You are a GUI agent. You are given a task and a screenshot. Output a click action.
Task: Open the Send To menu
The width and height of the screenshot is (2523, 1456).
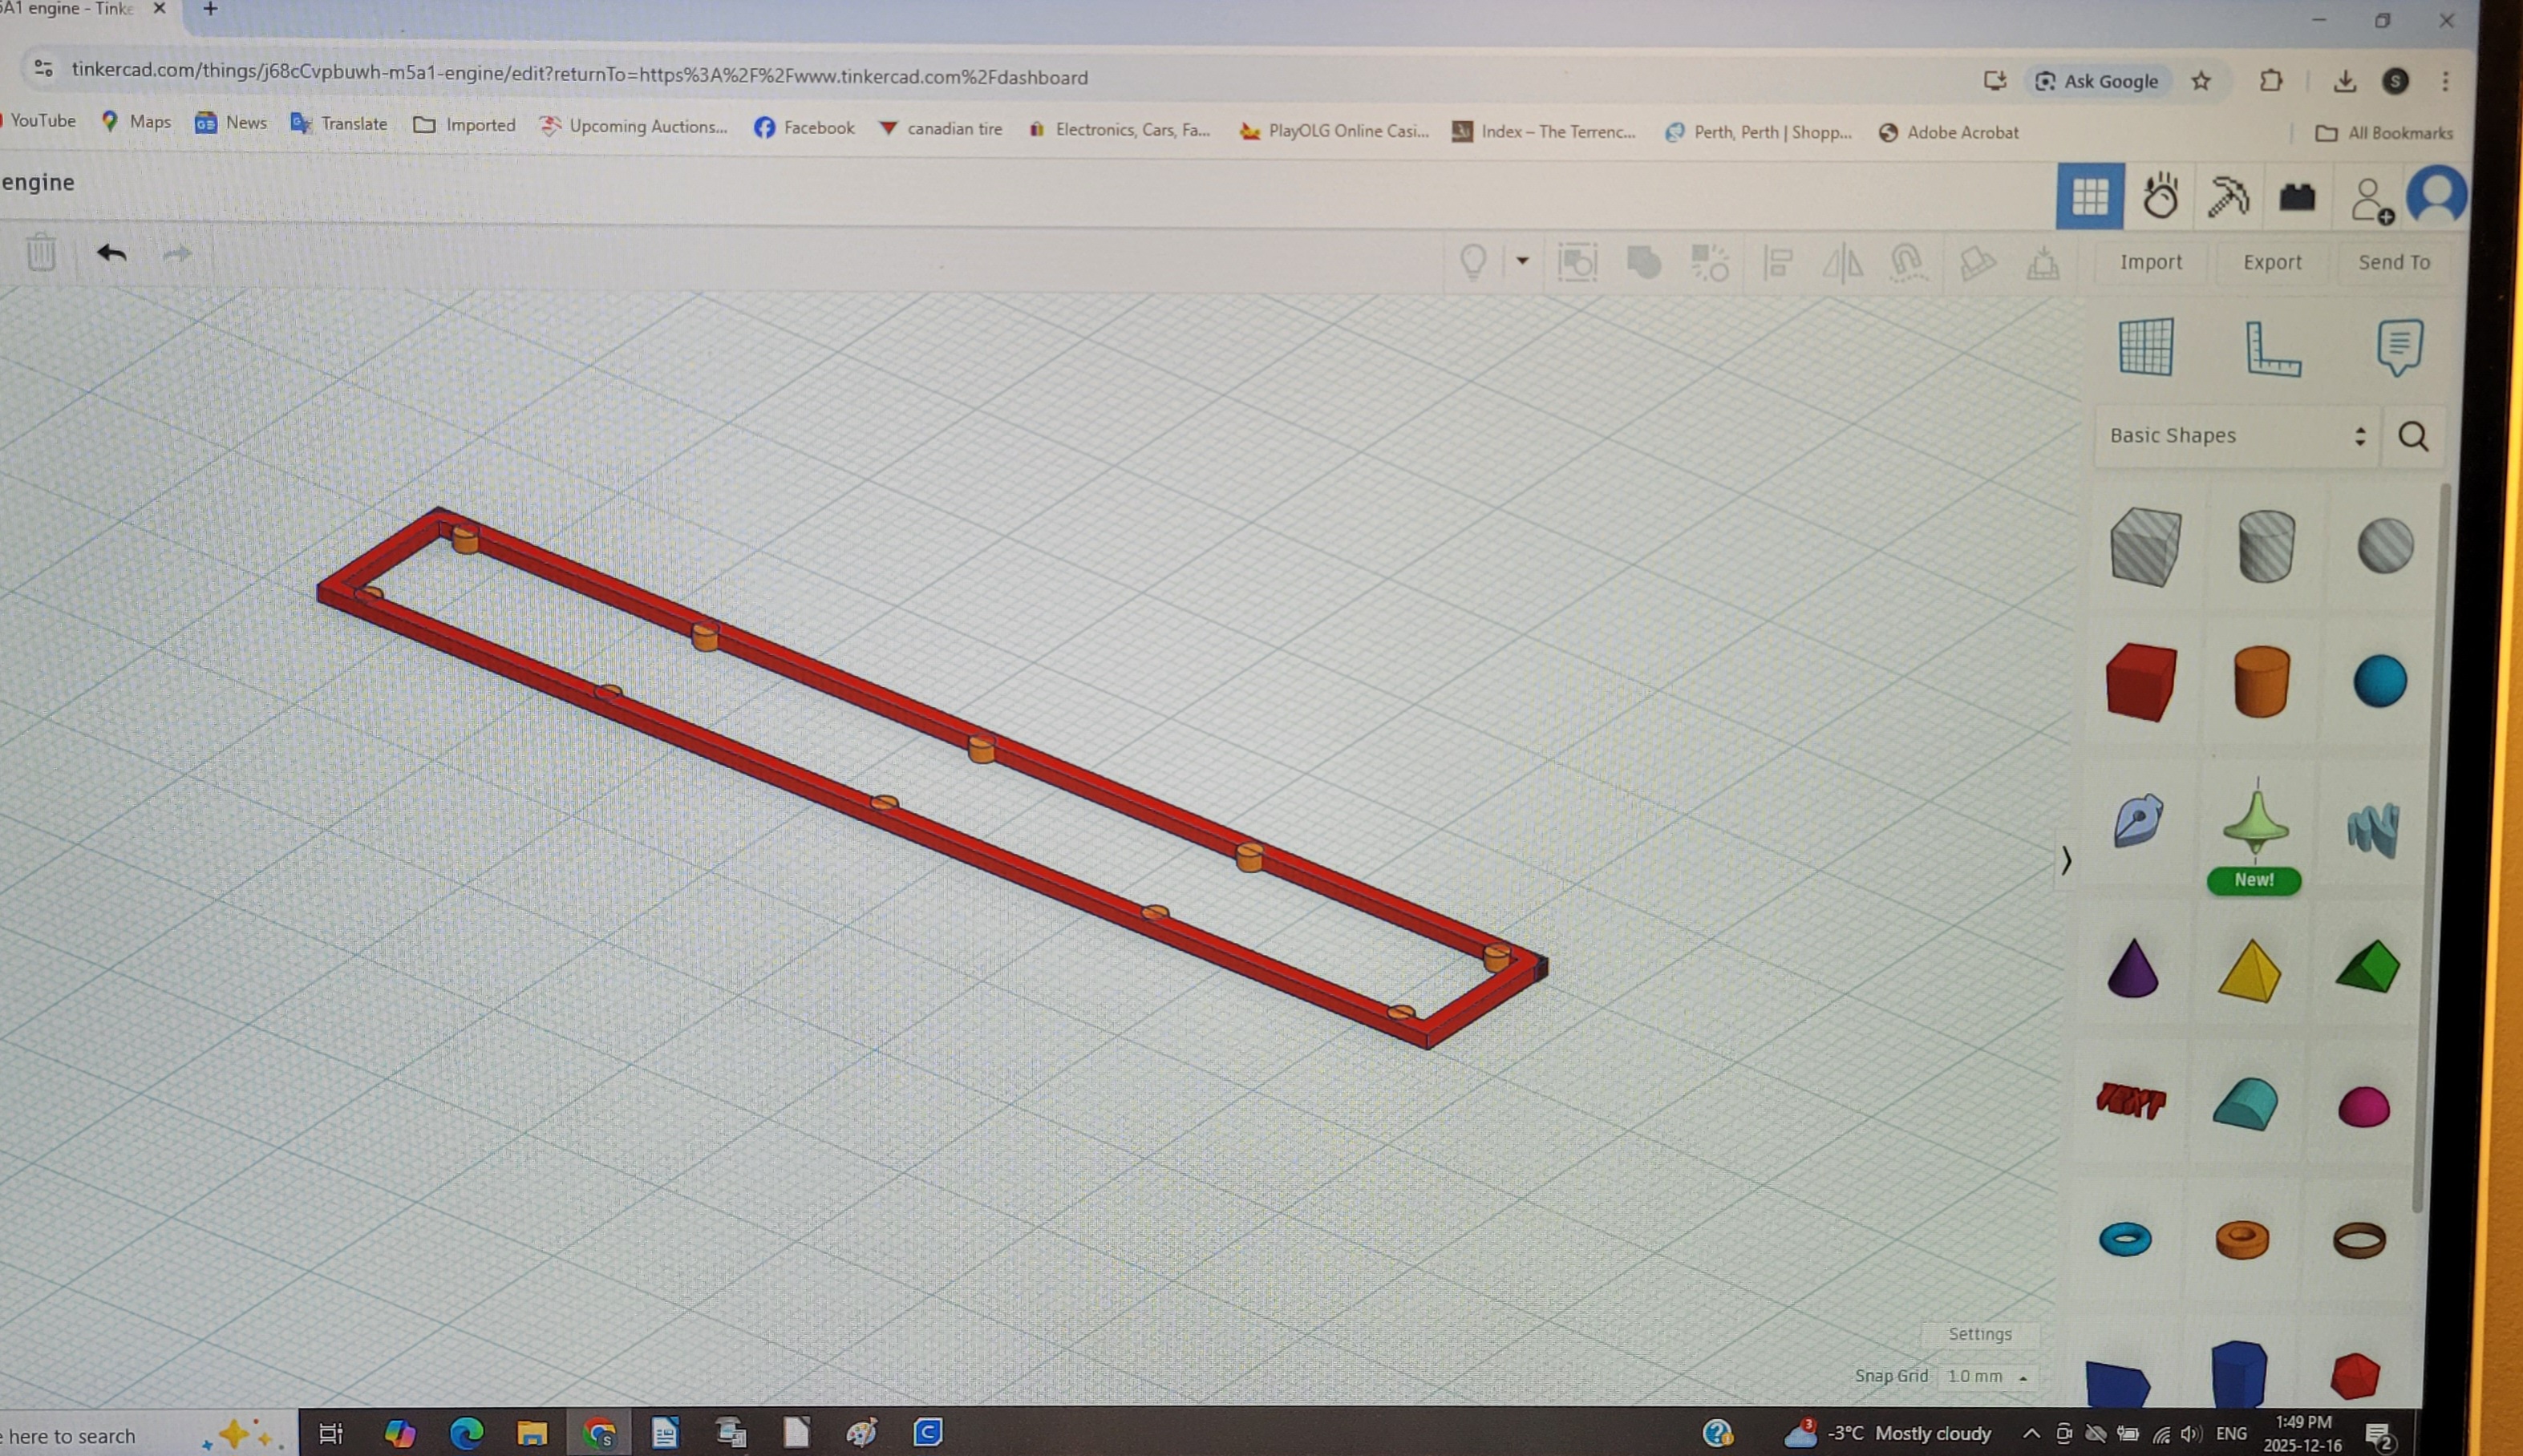coord(2393,262)
